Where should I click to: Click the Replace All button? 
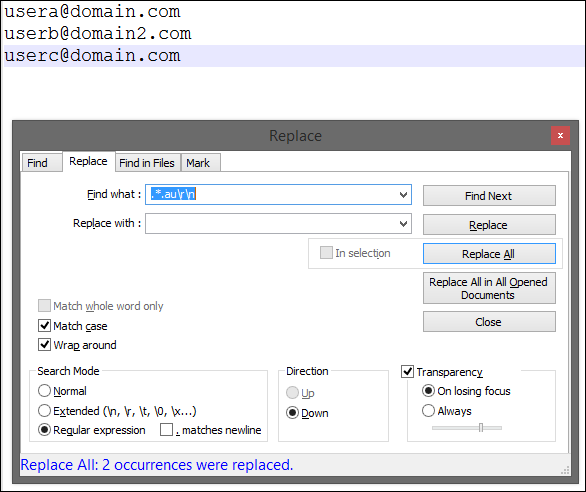click(489, 254)
